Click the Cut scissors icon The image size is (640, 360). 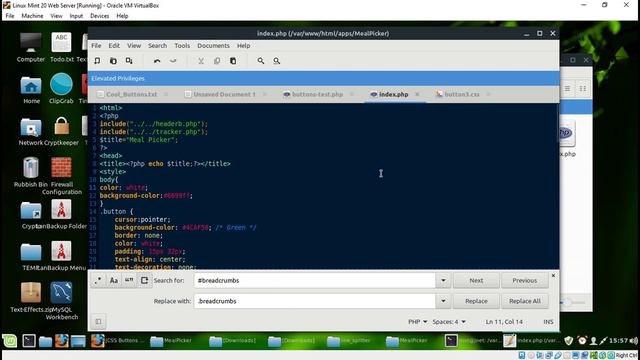(201, 61)
